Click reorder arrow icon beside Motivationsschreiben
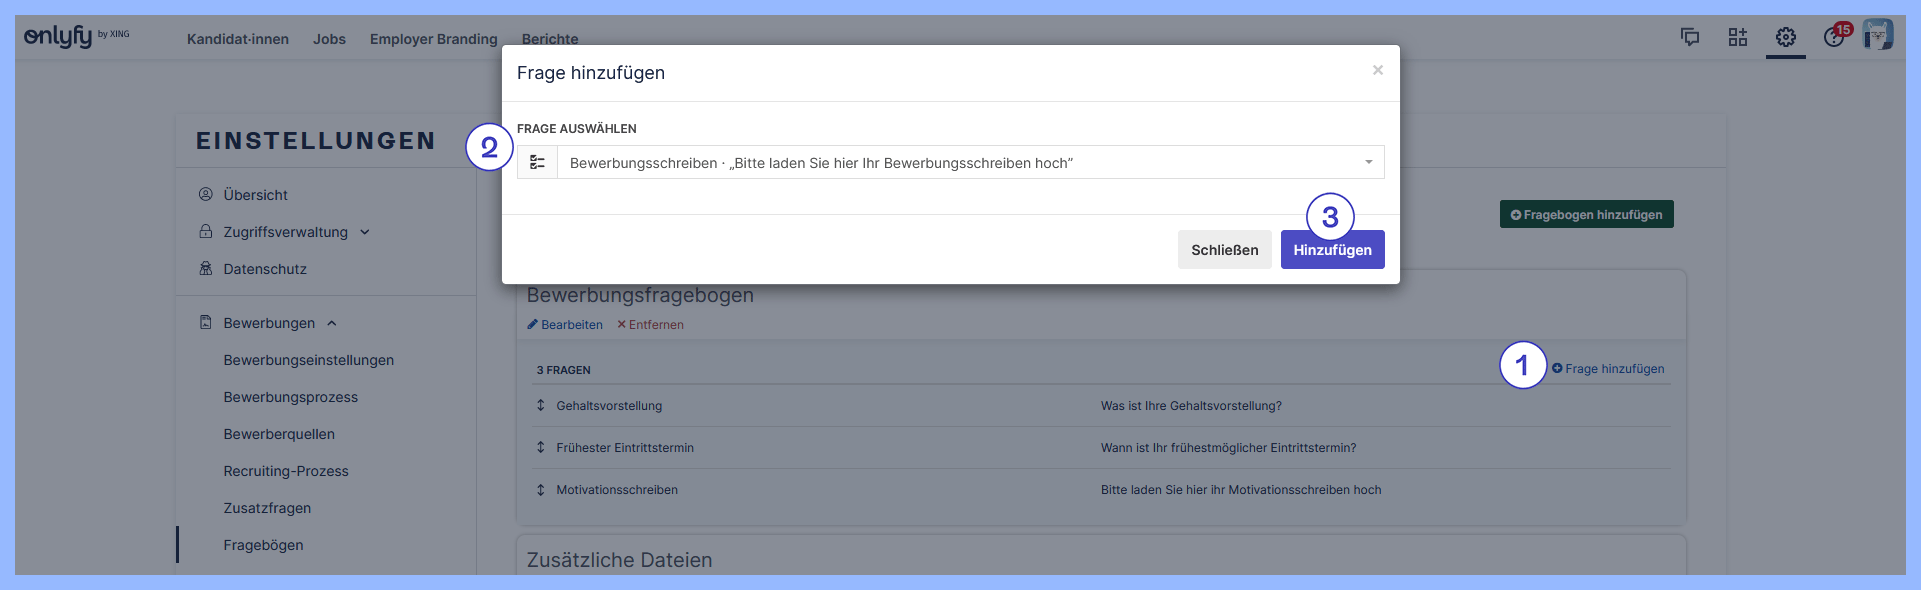Screen dimensions: 1921x590 coord(541,489)
